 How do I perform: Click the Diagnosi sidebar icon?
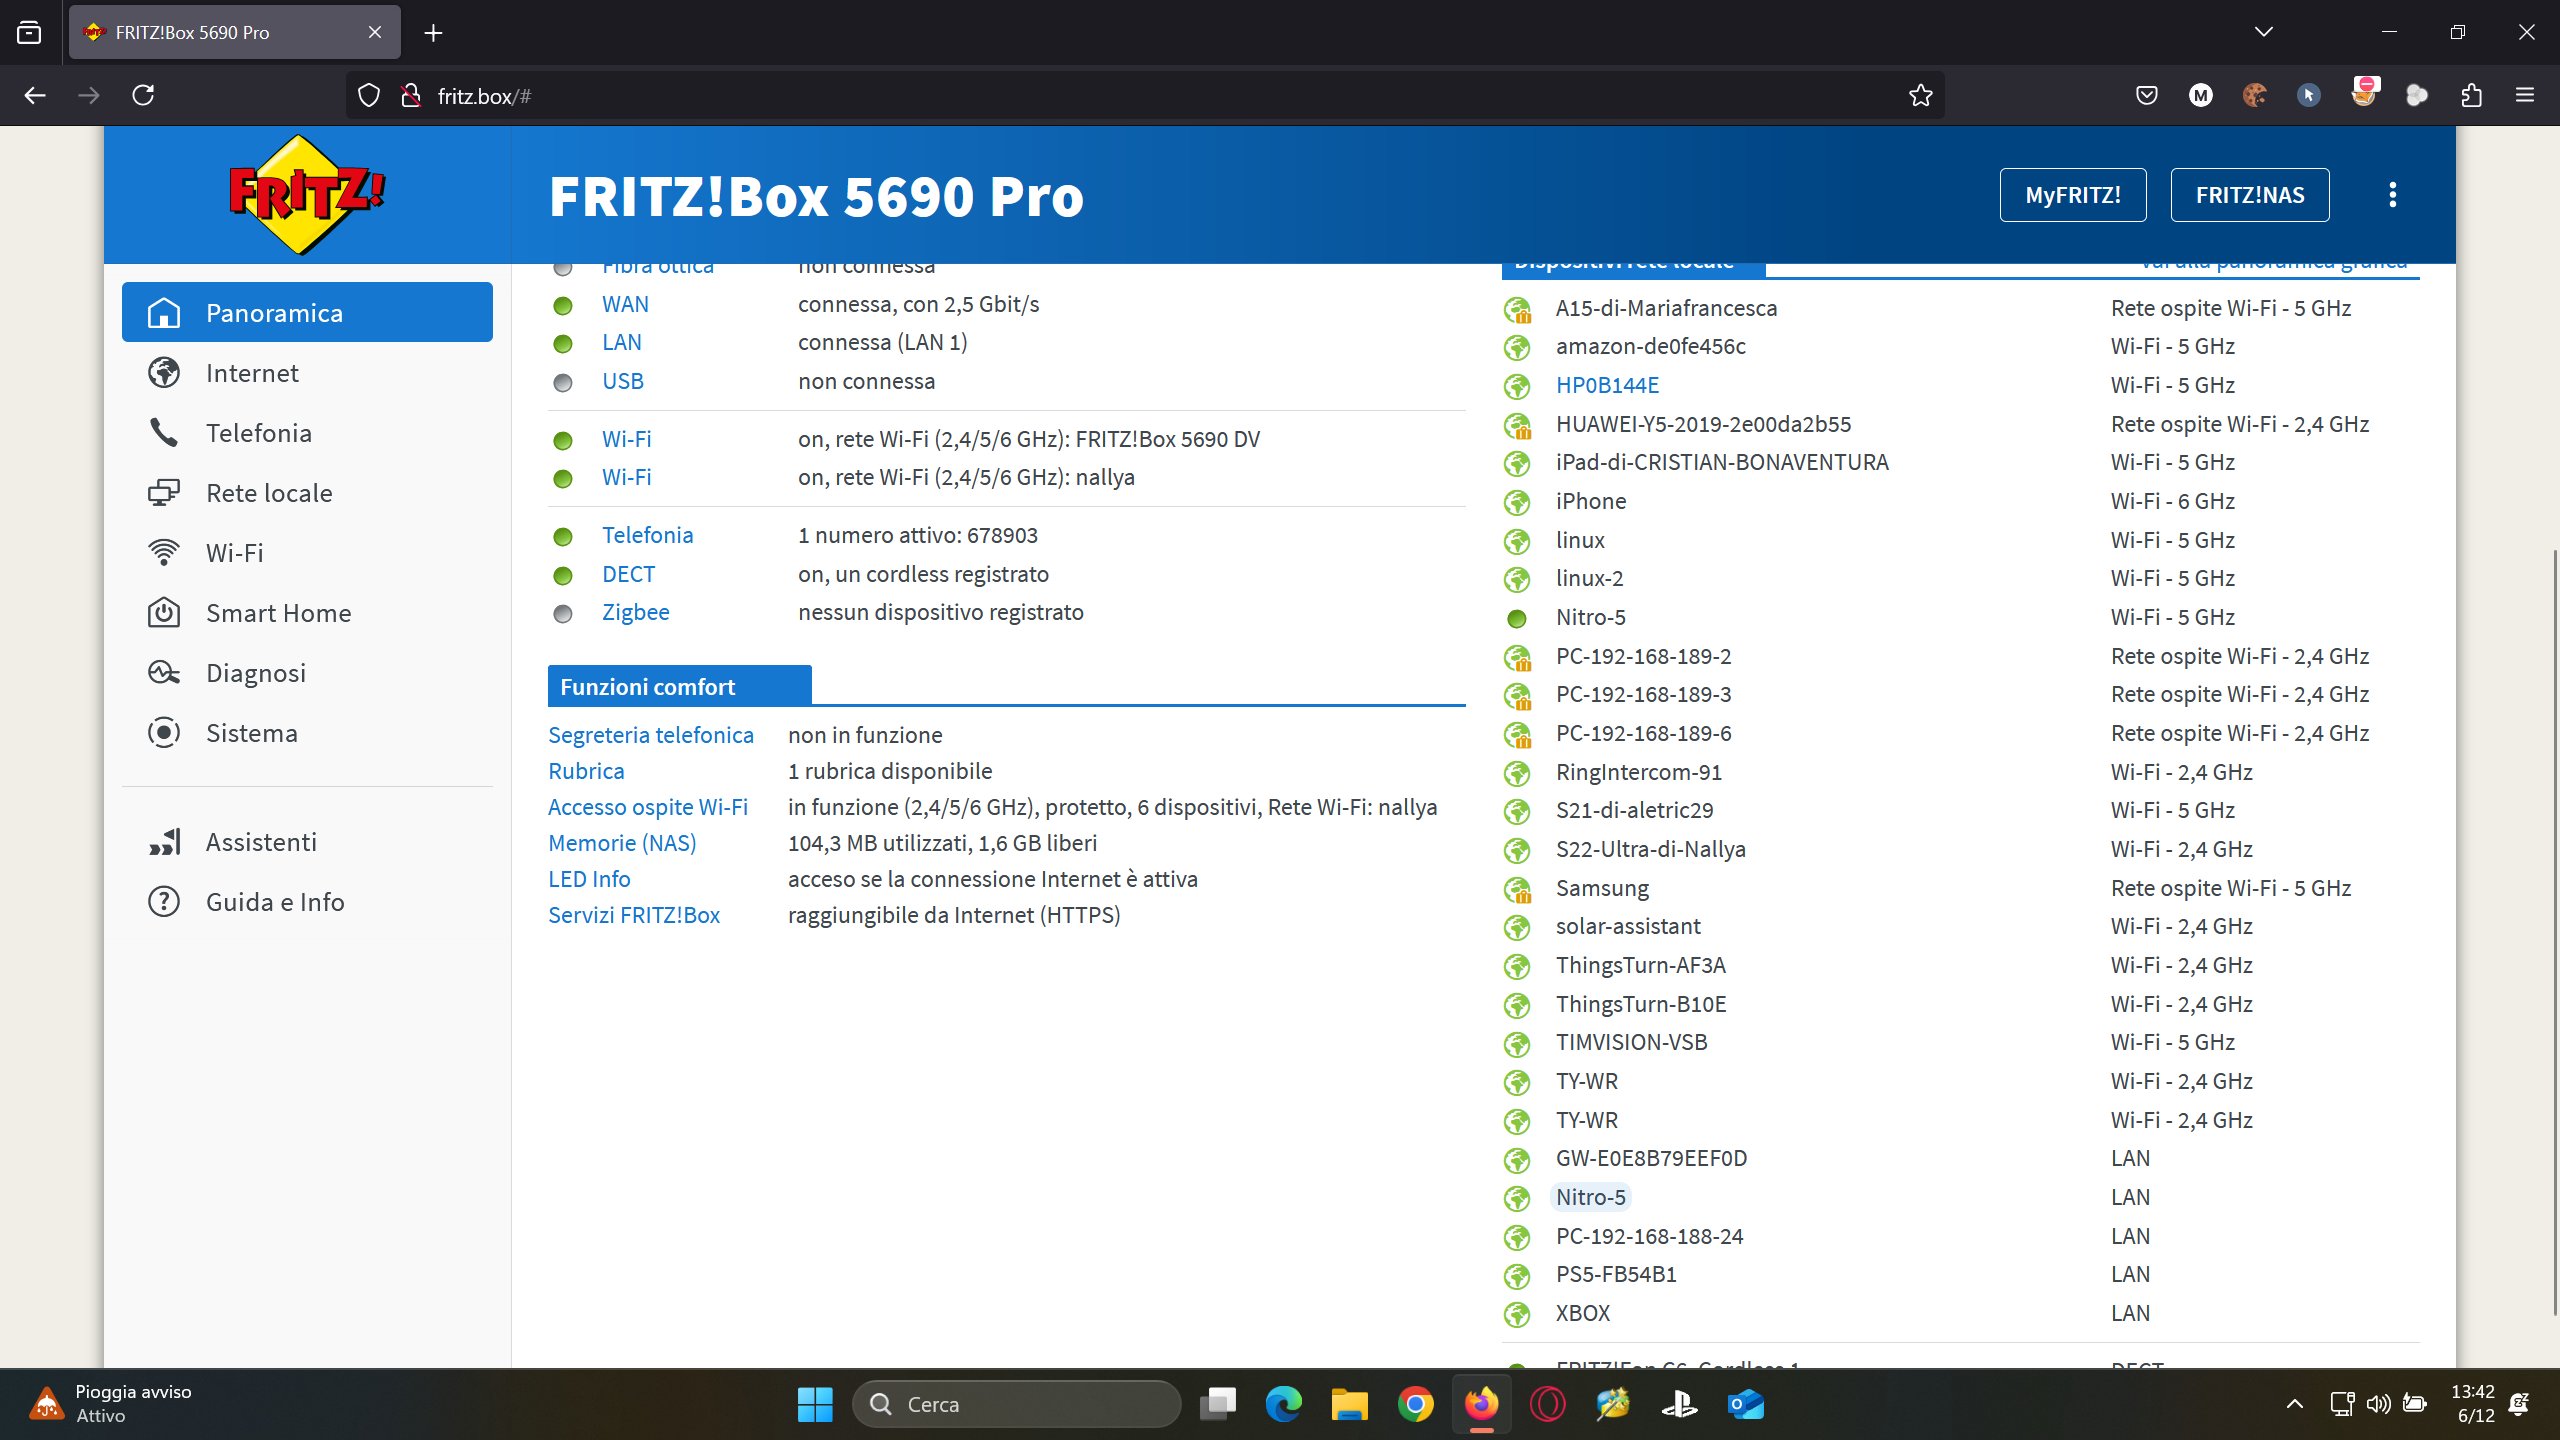tap(164, 673)
